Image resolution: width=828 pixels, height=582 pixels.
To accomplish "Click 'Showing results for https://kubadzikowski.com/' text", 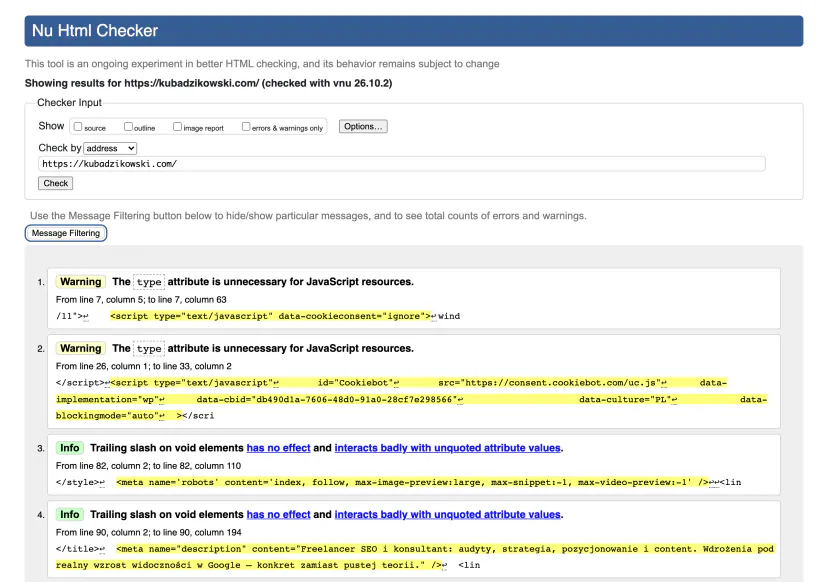I will (208, 83).
